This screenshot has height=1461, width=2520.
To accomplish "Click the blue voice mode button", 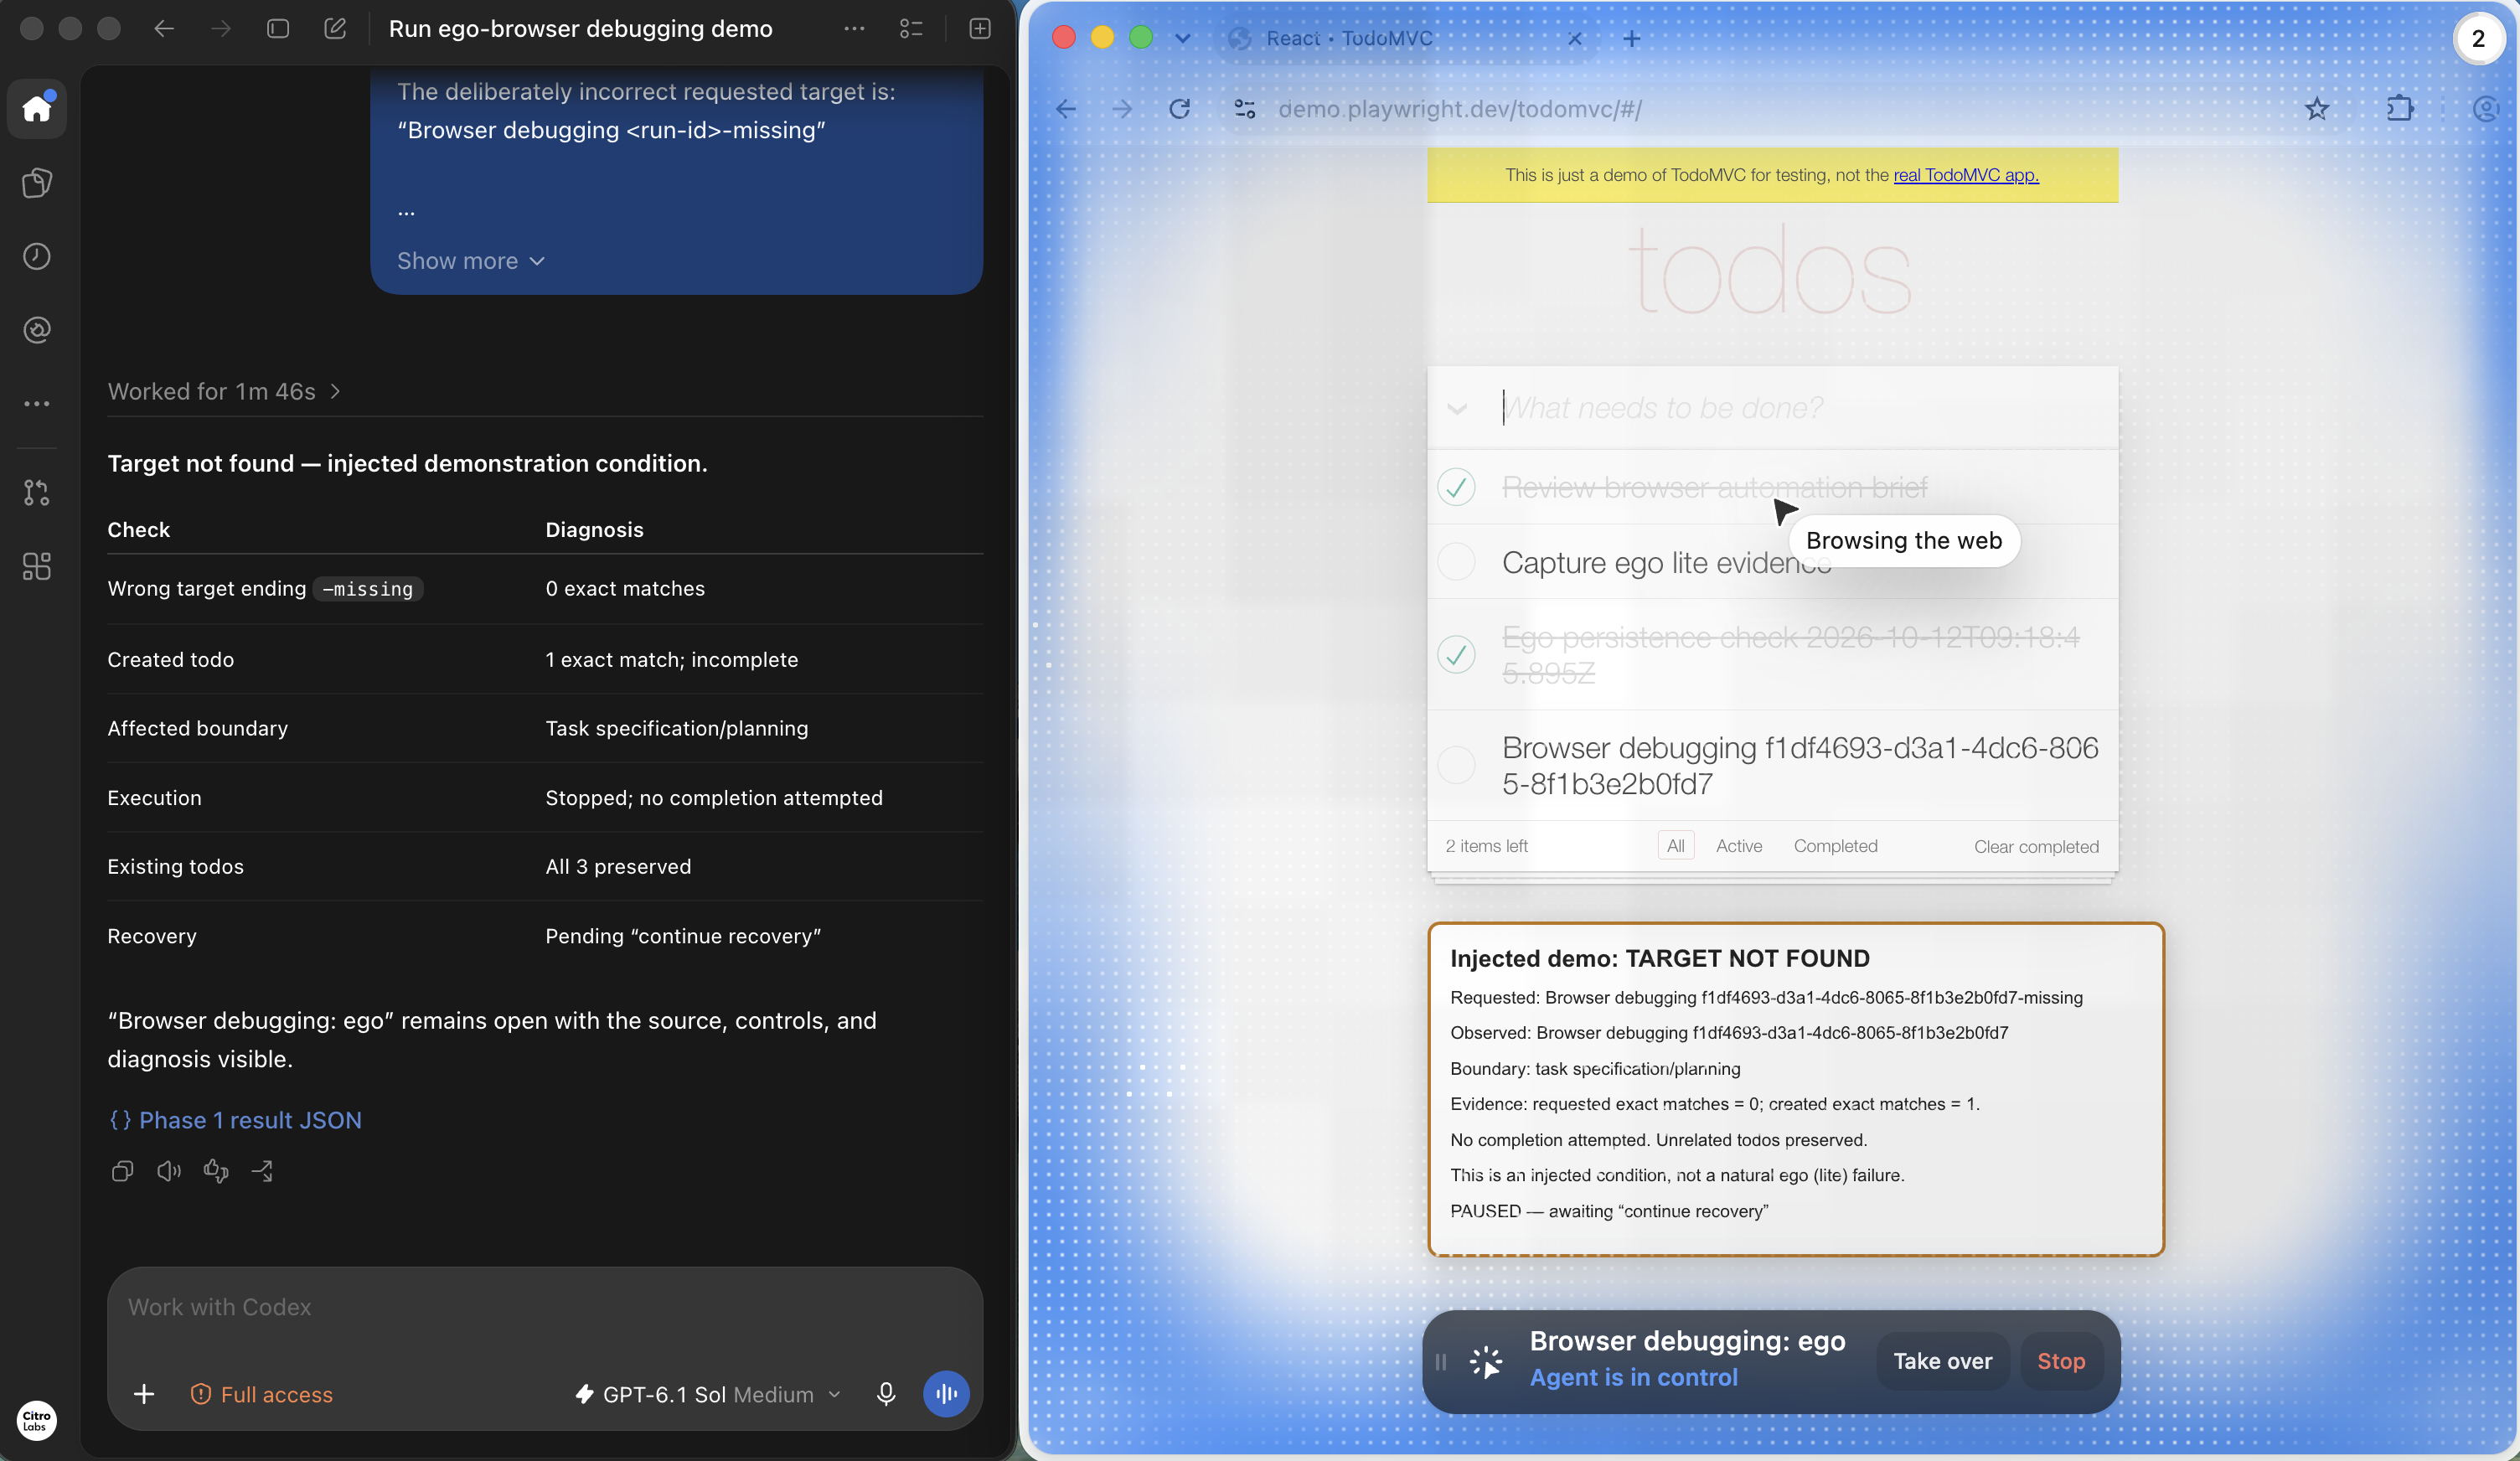I will click(x=946, y=1394).
